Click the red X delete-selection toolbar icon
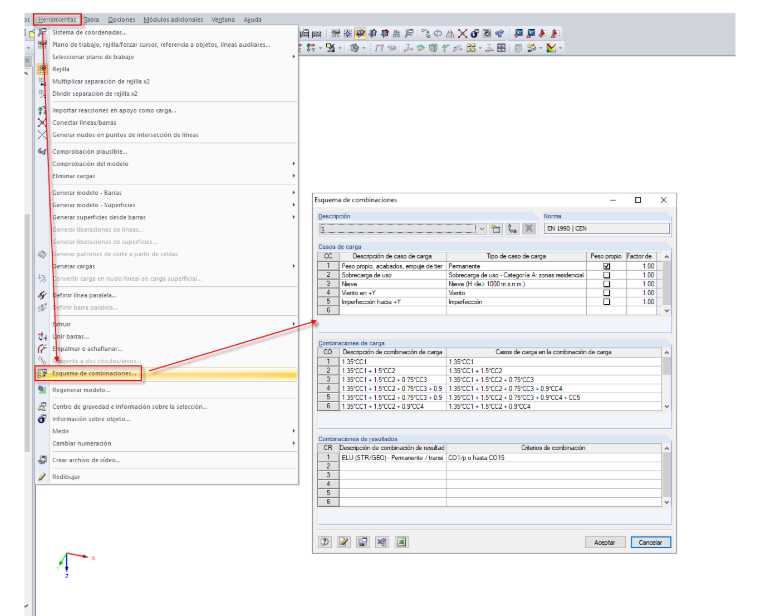This screenshot has height=616, width=760. 462,33
